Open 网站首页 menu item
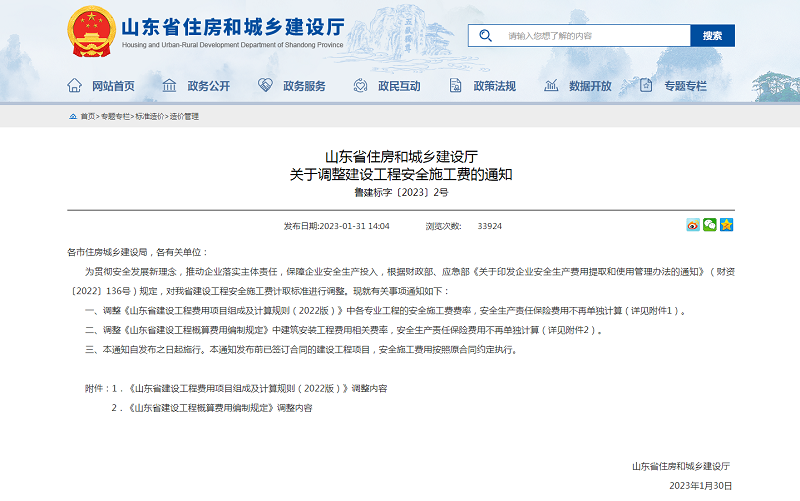 click(113, 86)
